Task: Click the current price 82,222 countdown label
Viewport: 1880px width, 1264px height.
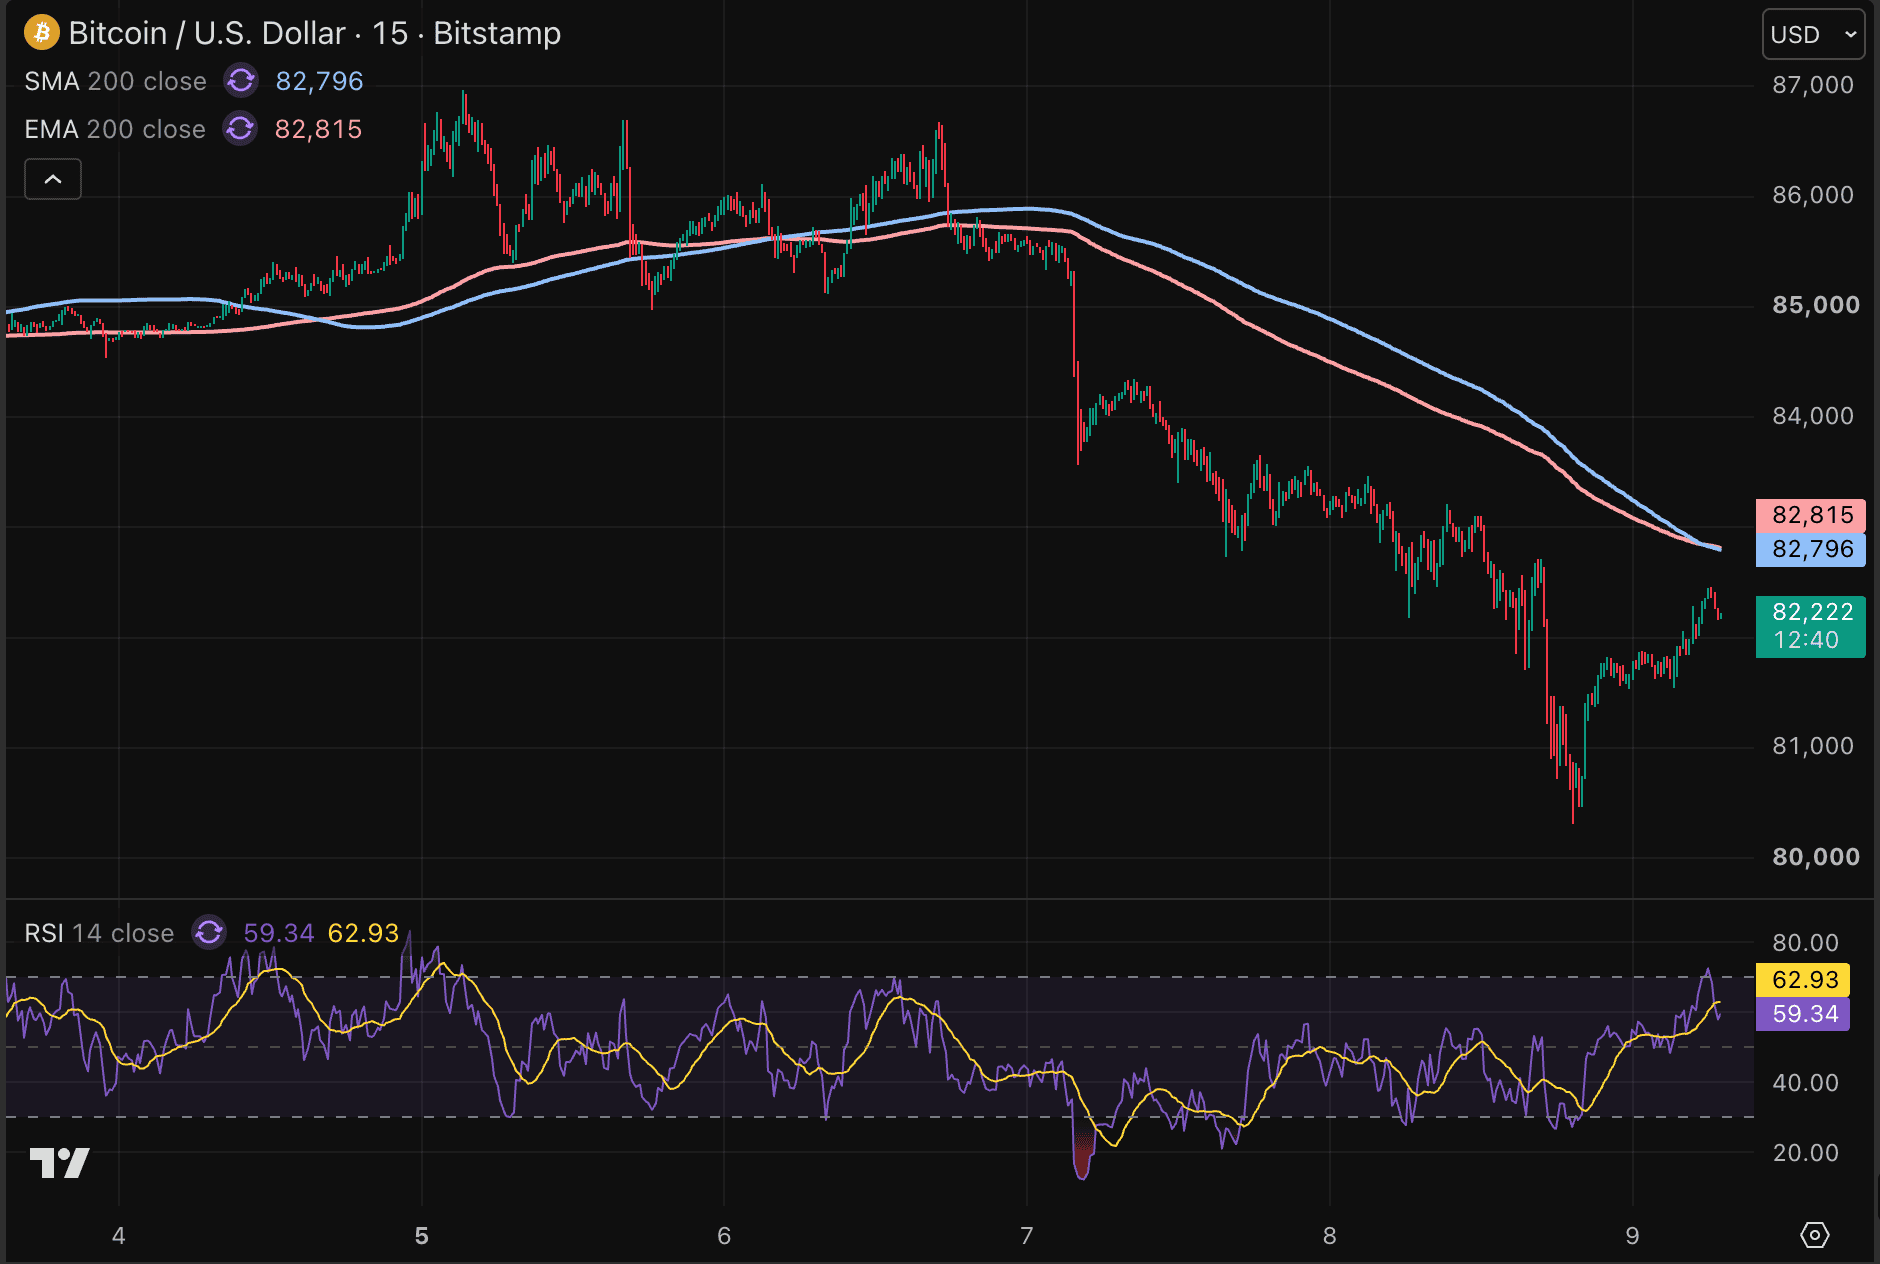Action: tap(1811, 626)
